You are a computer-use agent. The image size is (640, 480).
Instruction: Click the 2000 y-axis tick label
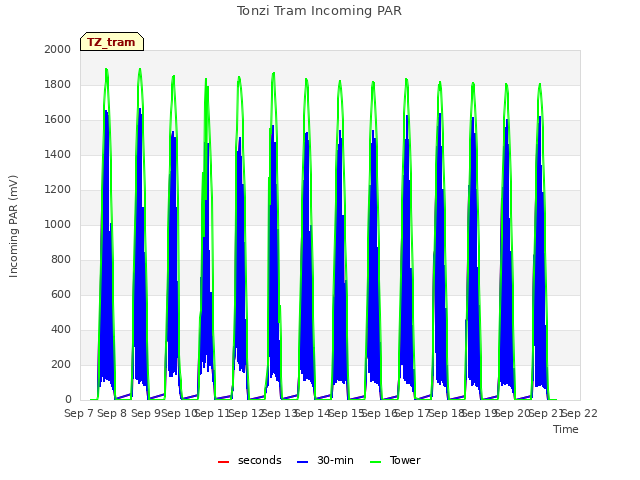point(58,49)
